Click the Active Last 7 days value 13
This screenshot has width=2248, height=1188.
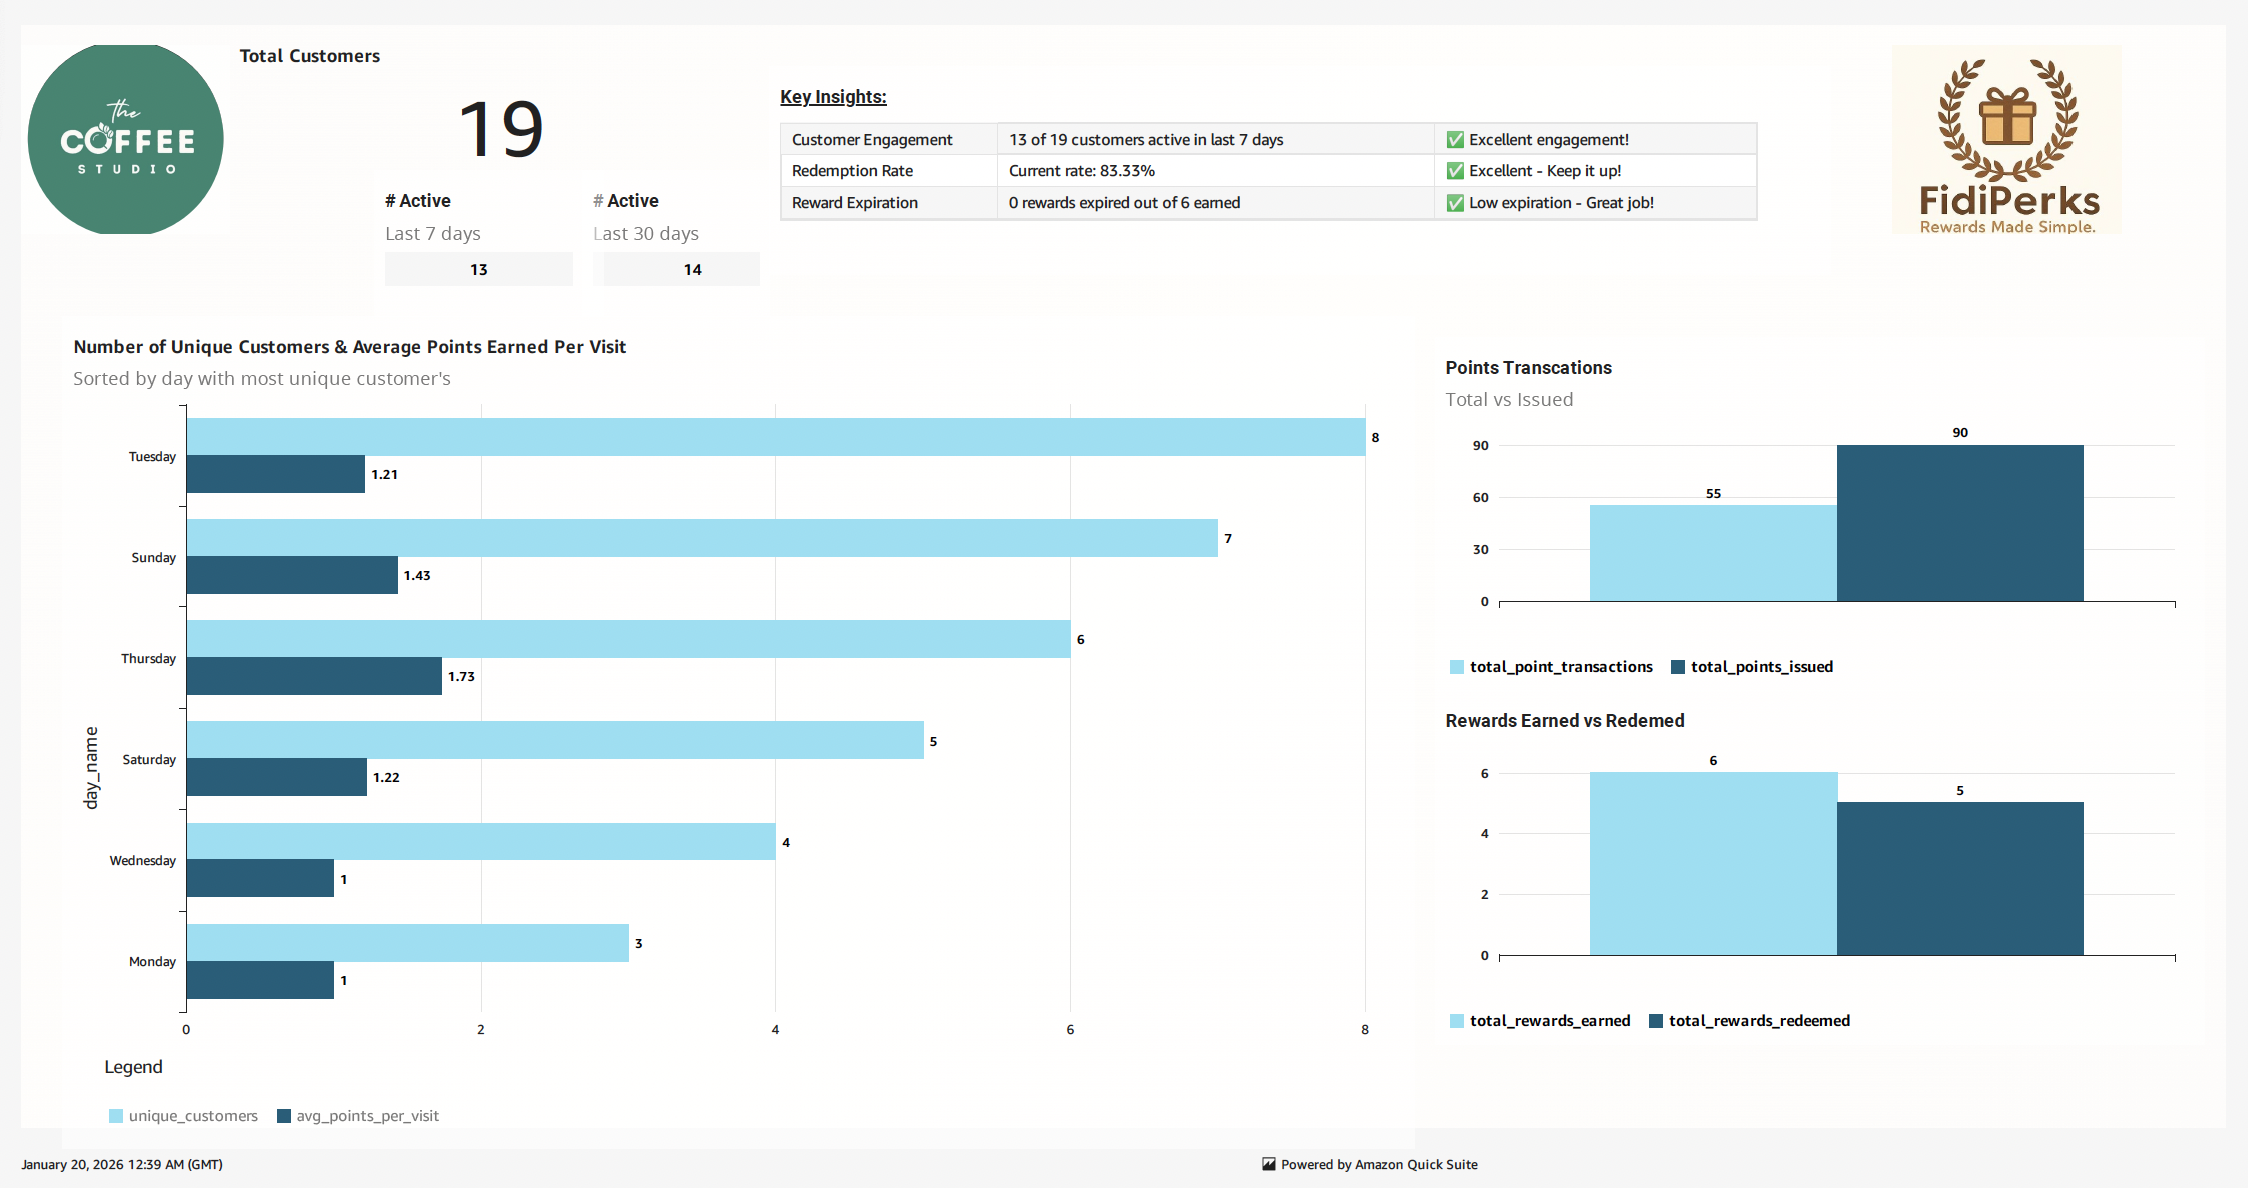tap(478, 268)
